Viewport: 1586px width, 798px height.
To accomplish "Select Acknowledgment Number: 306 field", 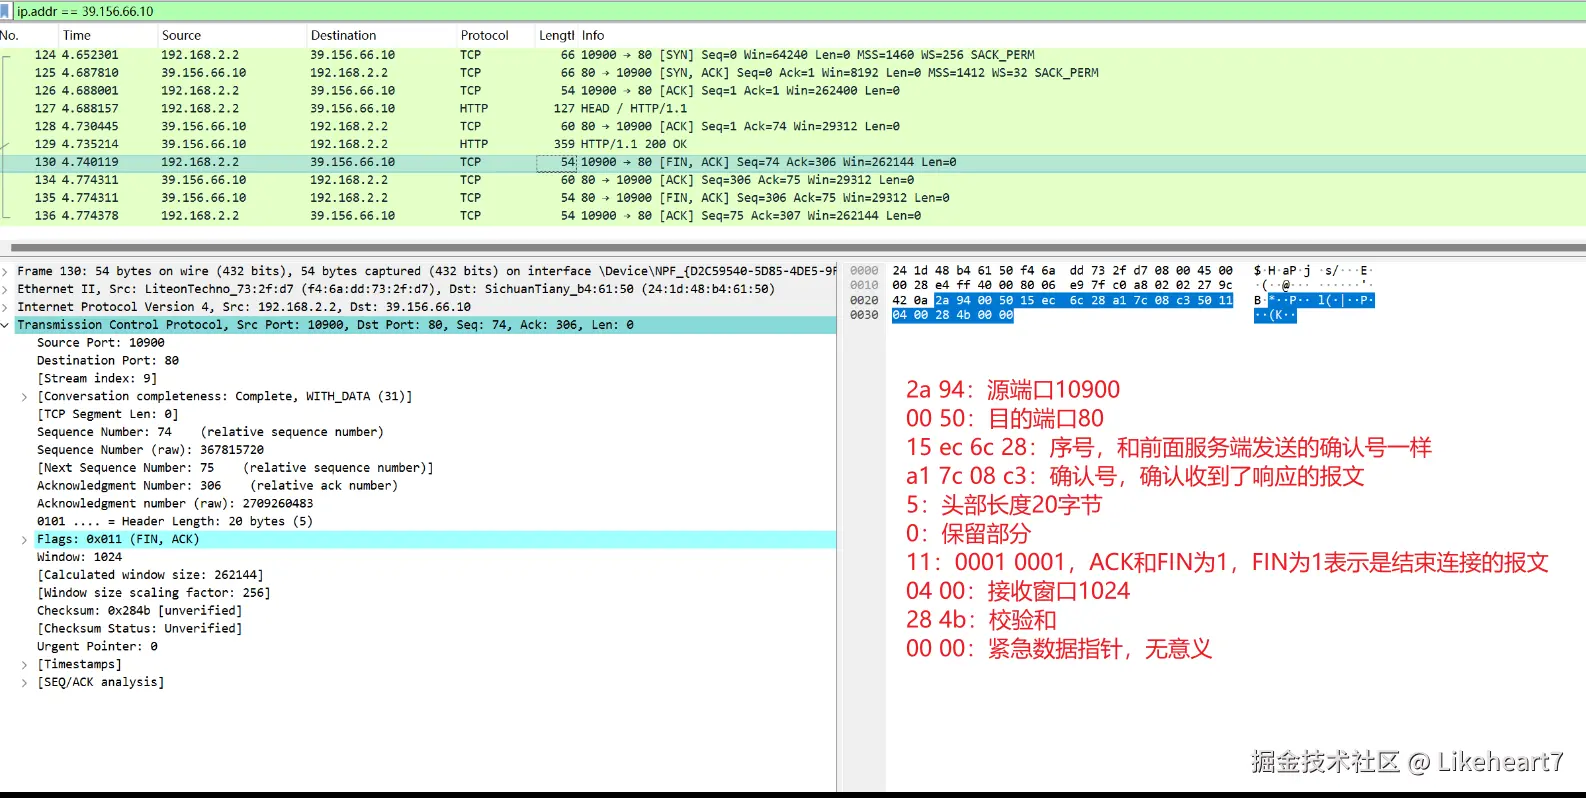I will tap(217, 486).
